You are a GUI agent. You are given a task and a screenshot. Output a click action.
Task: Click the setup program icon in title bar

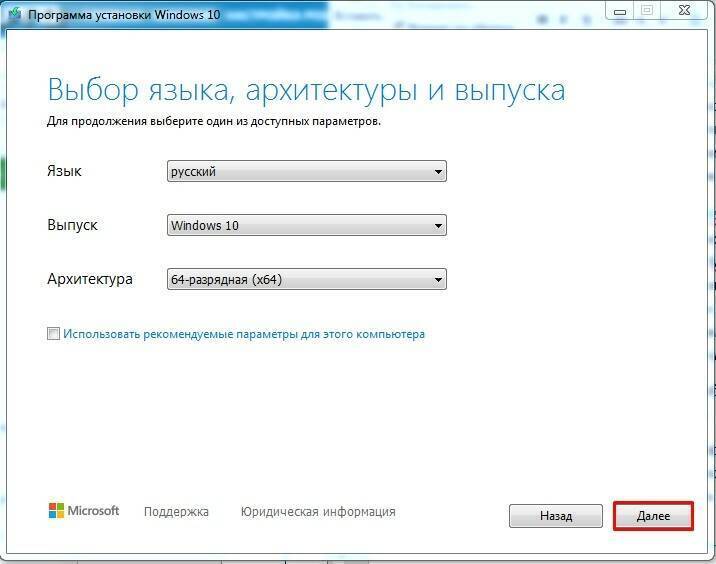pos(13,12)
